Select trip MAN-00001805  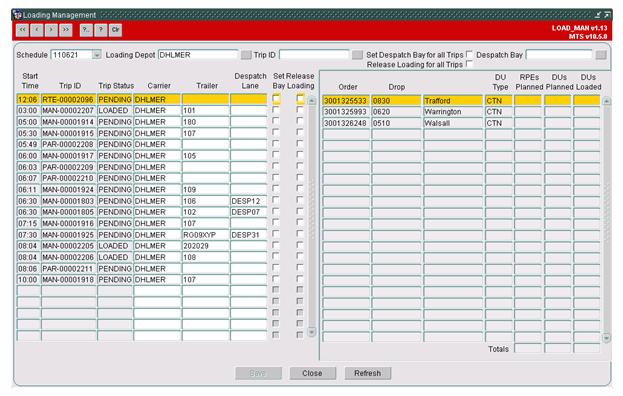click(x=68, y=212)
